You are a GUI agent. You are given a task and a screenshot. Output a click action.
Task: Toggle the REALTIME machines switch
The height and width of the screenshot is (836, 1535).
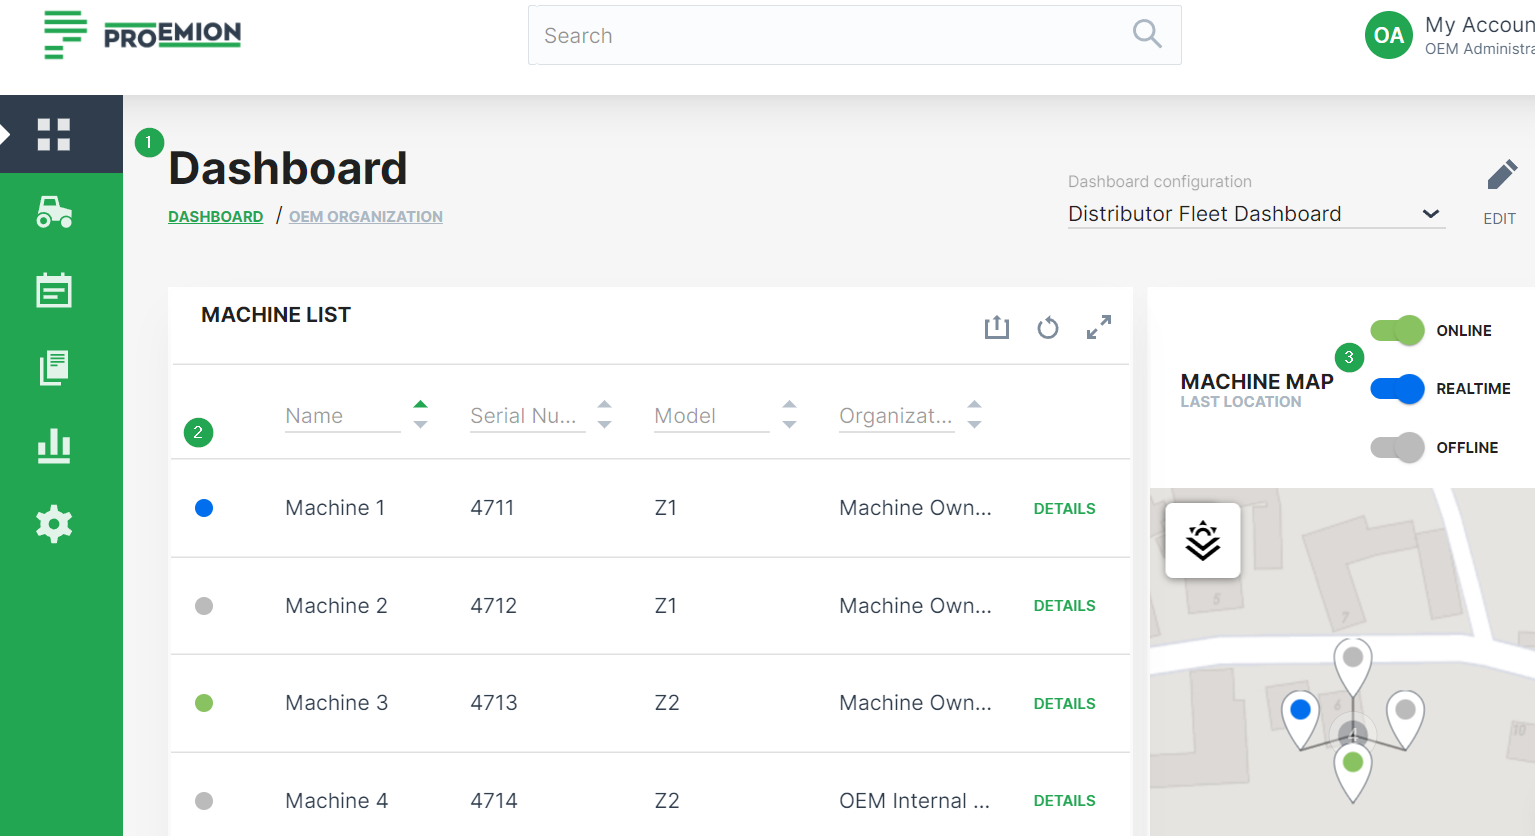point(1397,389)
